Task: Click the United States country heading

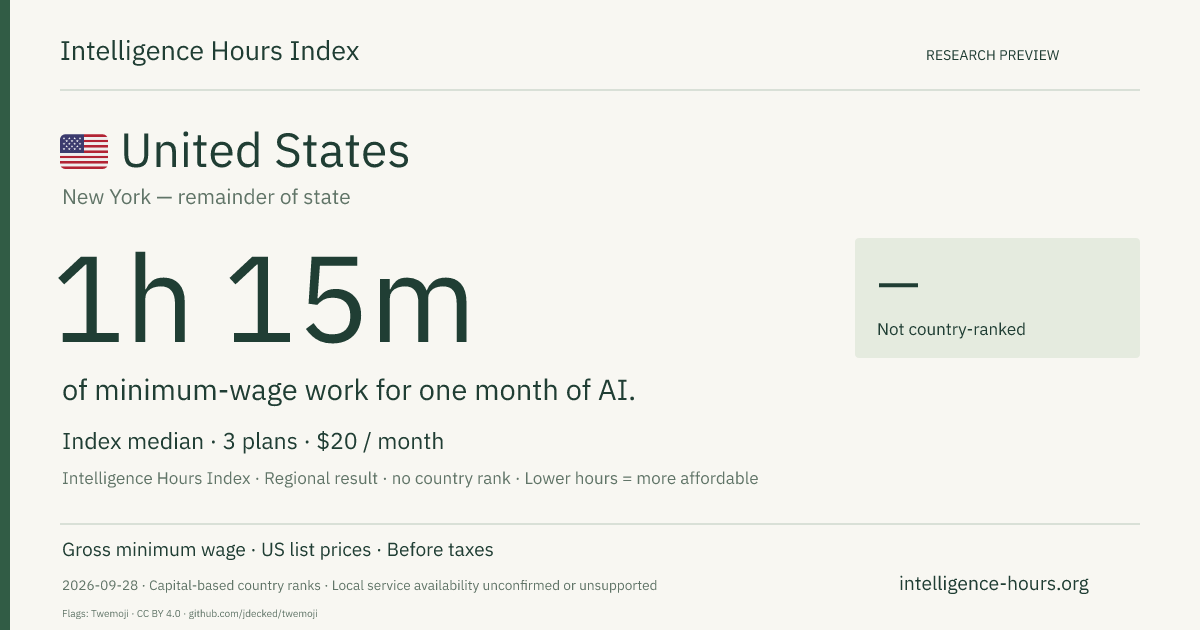Action: (x=265, y=151)
